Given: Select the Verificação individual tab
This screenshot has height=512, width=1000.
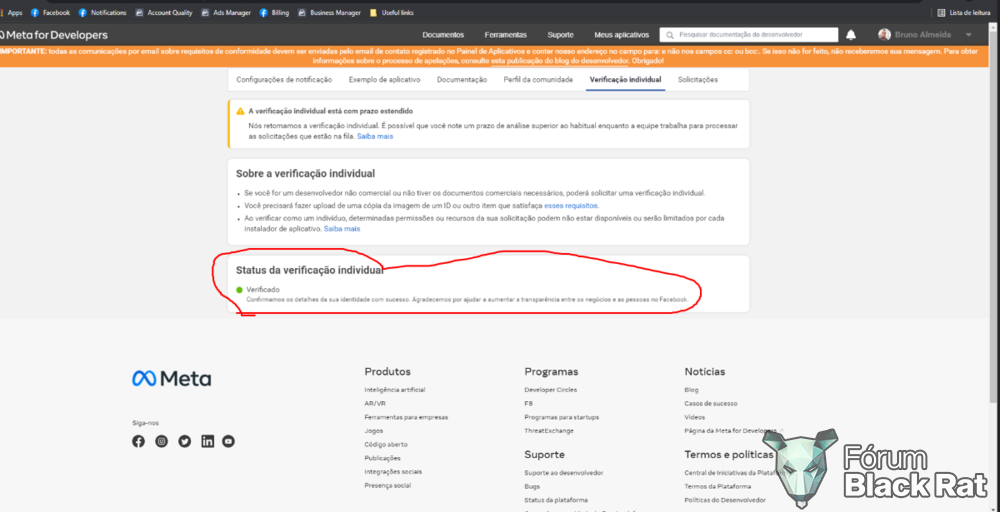Looking at the screenshot, I should click(x=625, y=80).
